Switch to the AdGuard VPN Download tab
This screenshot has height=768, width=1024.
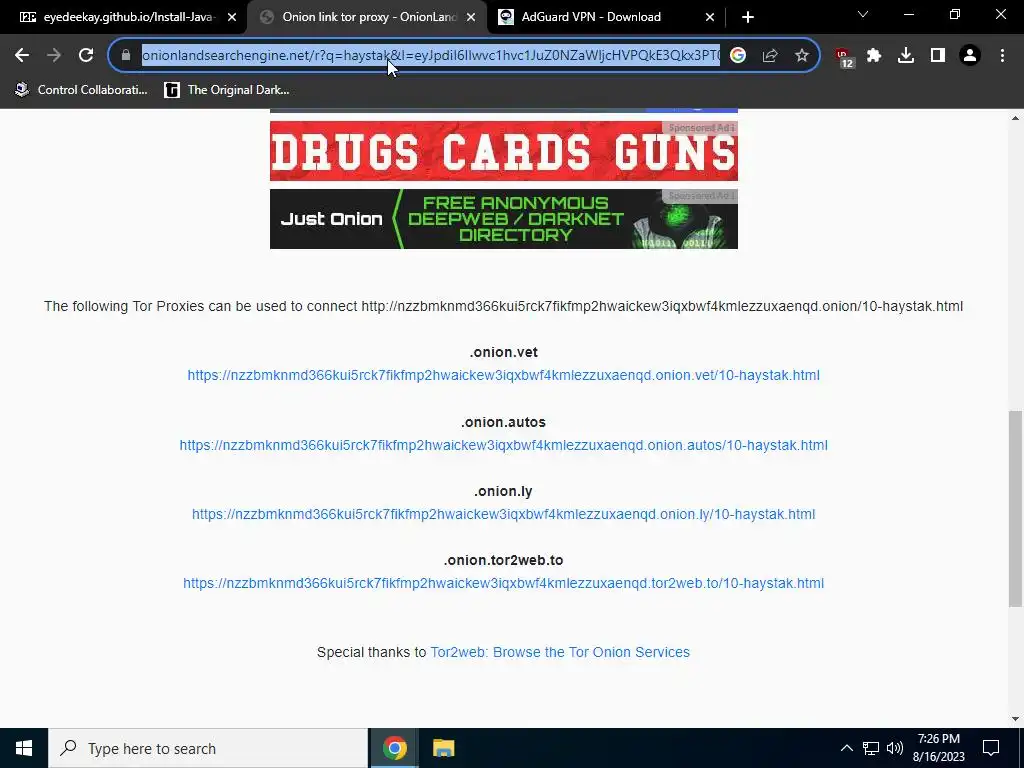tap(601, 17)
